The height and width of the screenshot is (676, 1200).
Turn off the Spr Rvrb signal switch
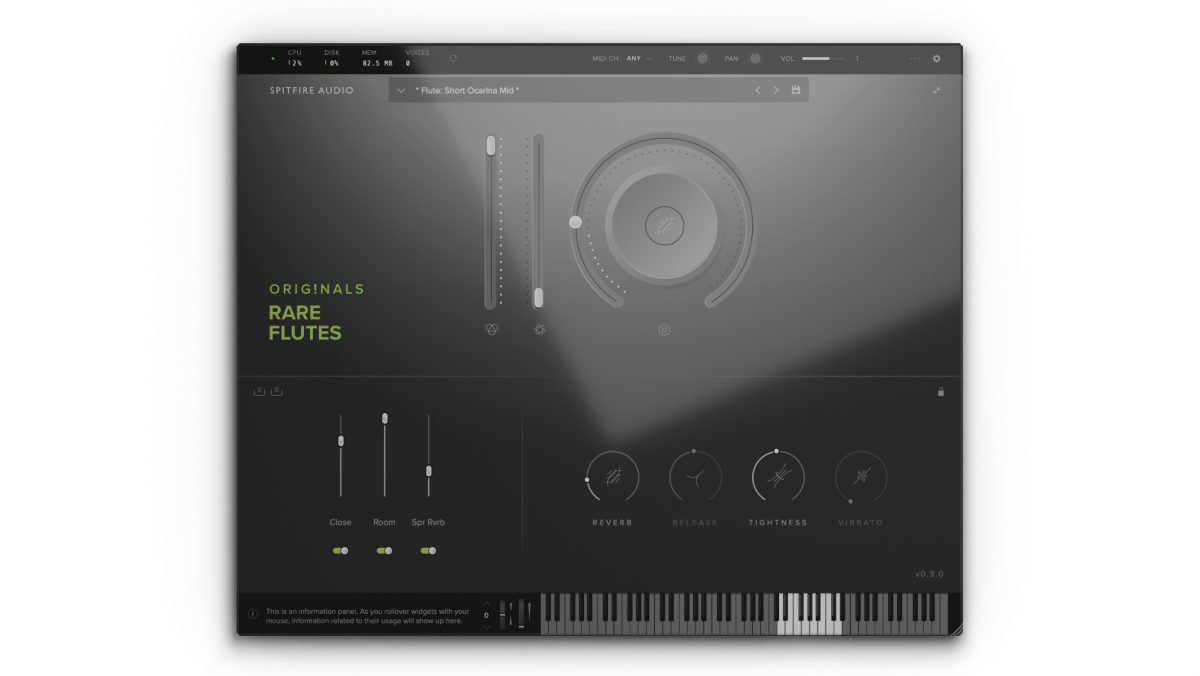pyautogui.click(x=428, y=551)
